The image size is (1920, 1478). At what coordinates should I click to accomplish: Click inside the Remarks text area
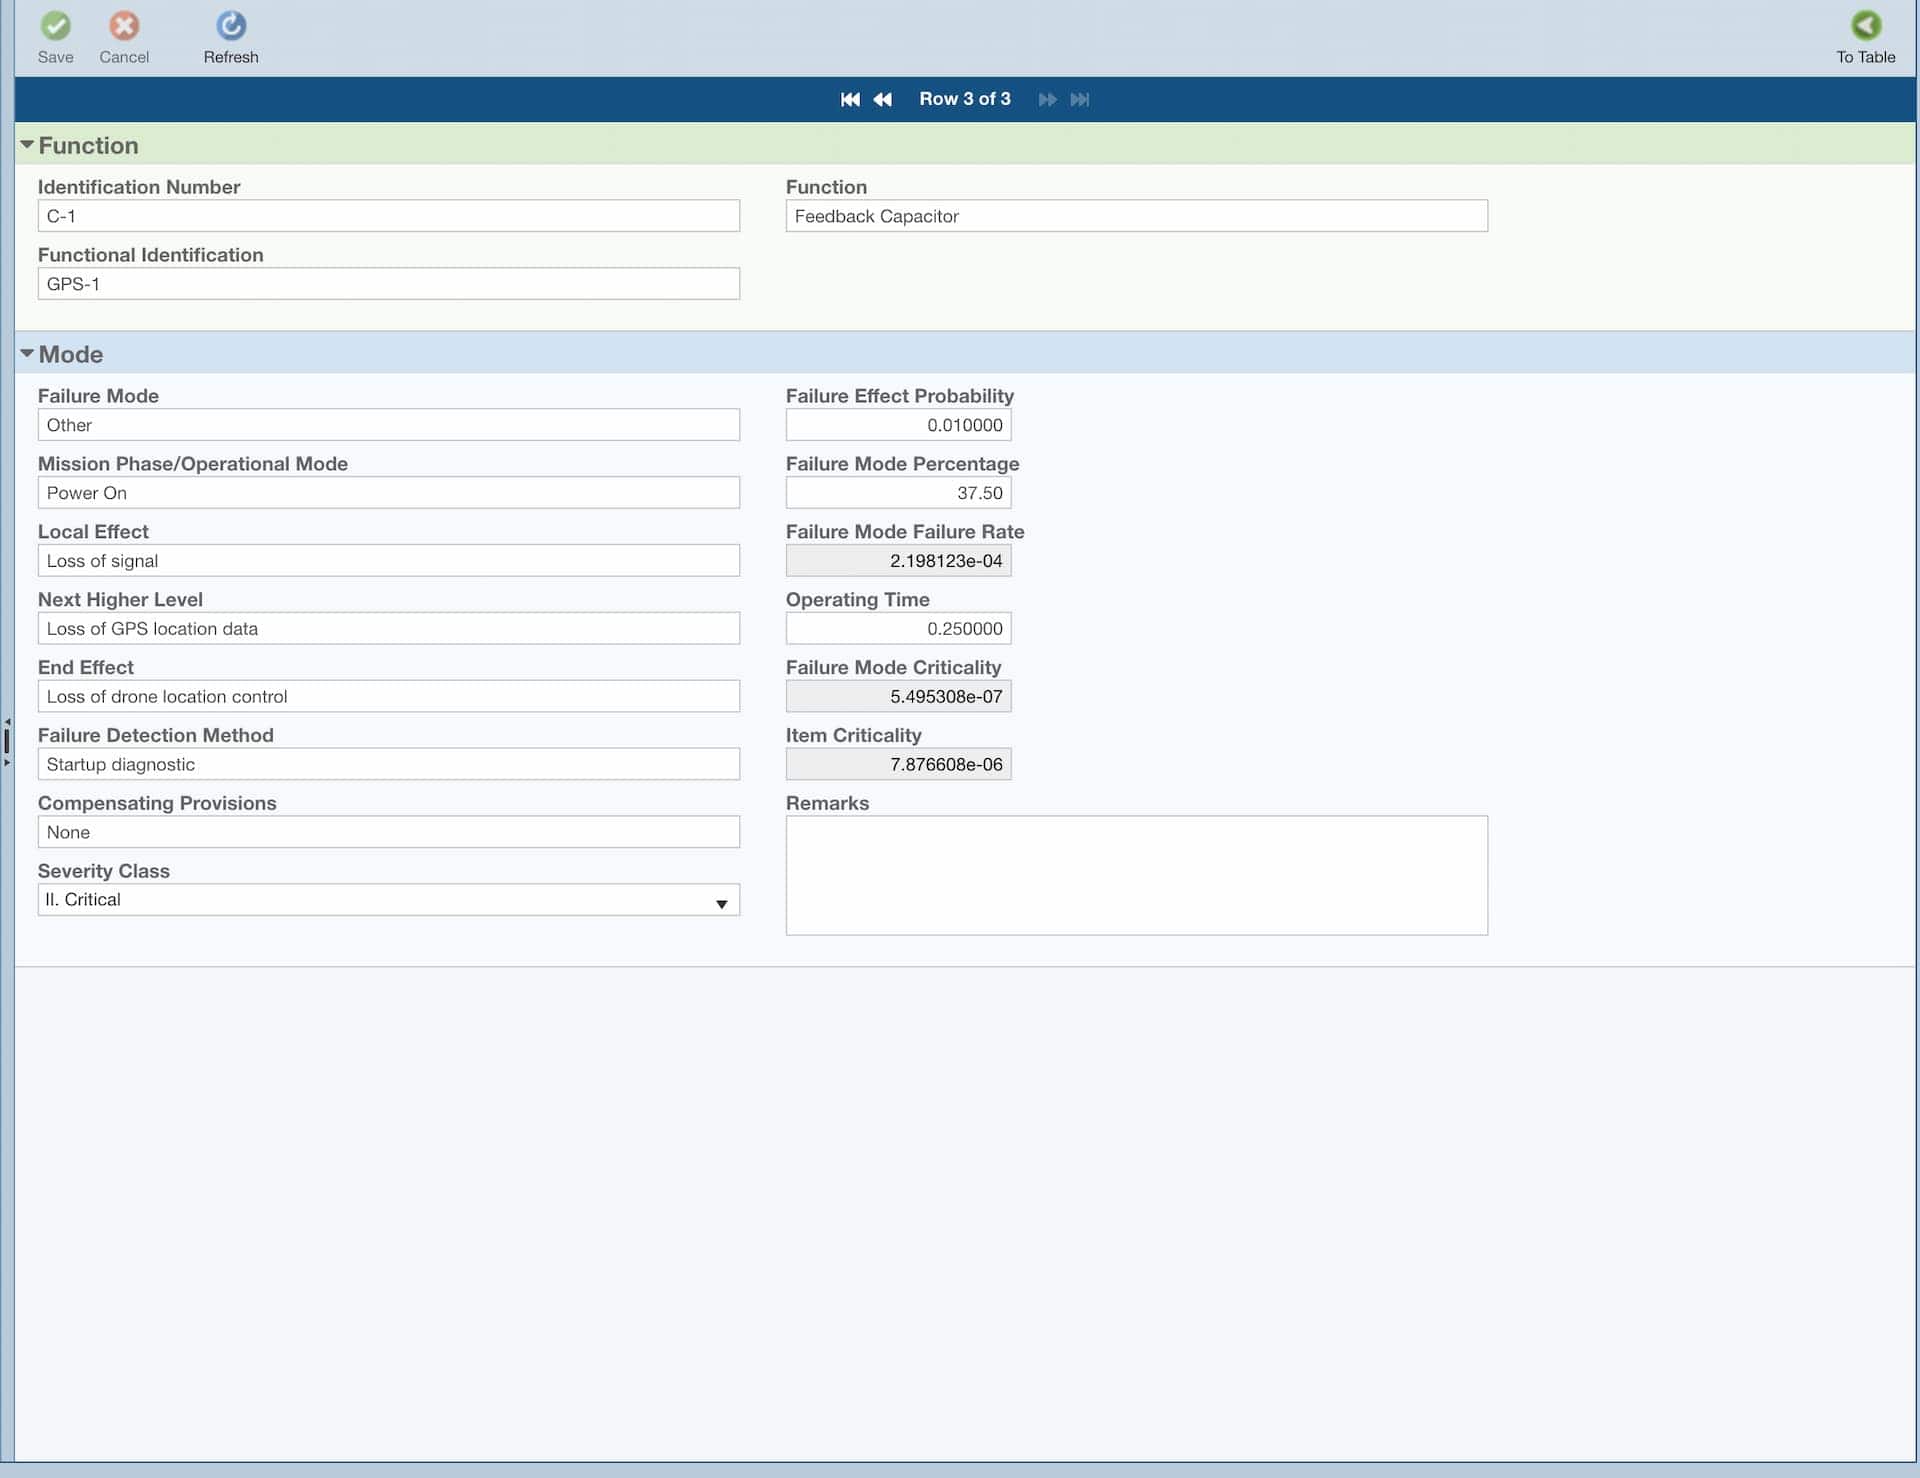[1137, 875]
